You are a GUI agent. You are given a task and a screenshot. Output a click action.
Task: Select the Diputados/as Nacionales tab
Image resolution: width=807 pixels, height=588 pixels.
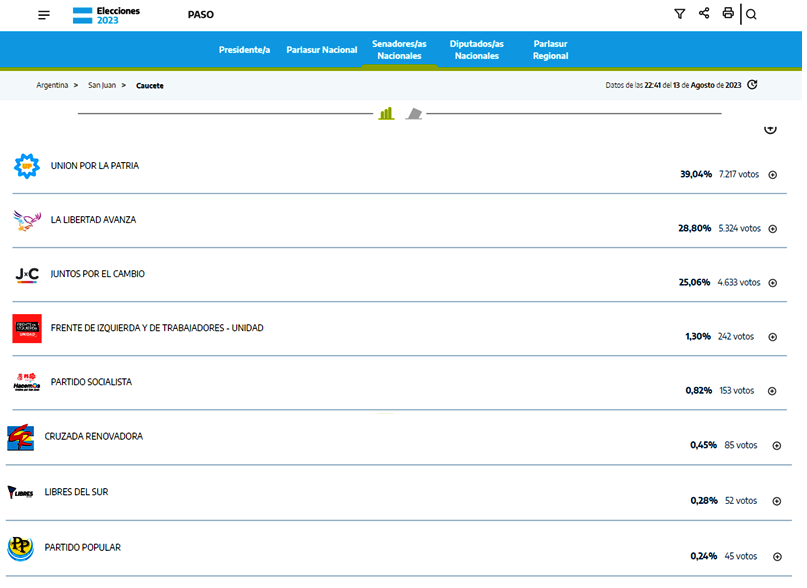(477, 50)
